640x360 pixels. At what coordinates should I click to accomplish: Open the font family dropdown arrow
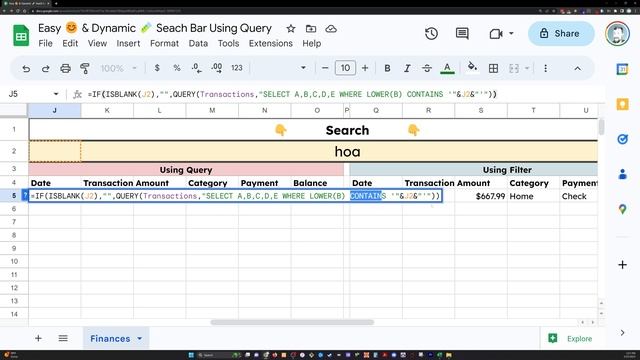tap(303, 68)
